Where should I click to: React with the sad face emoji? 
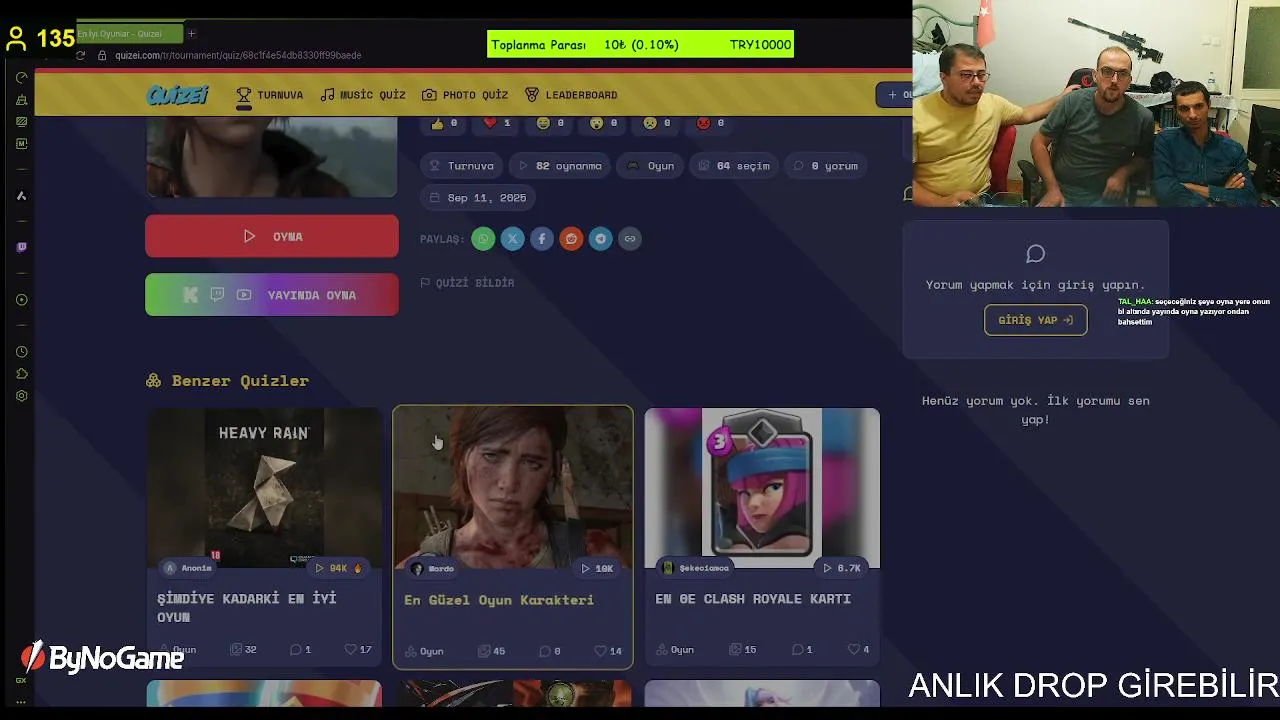click(657, 123)
